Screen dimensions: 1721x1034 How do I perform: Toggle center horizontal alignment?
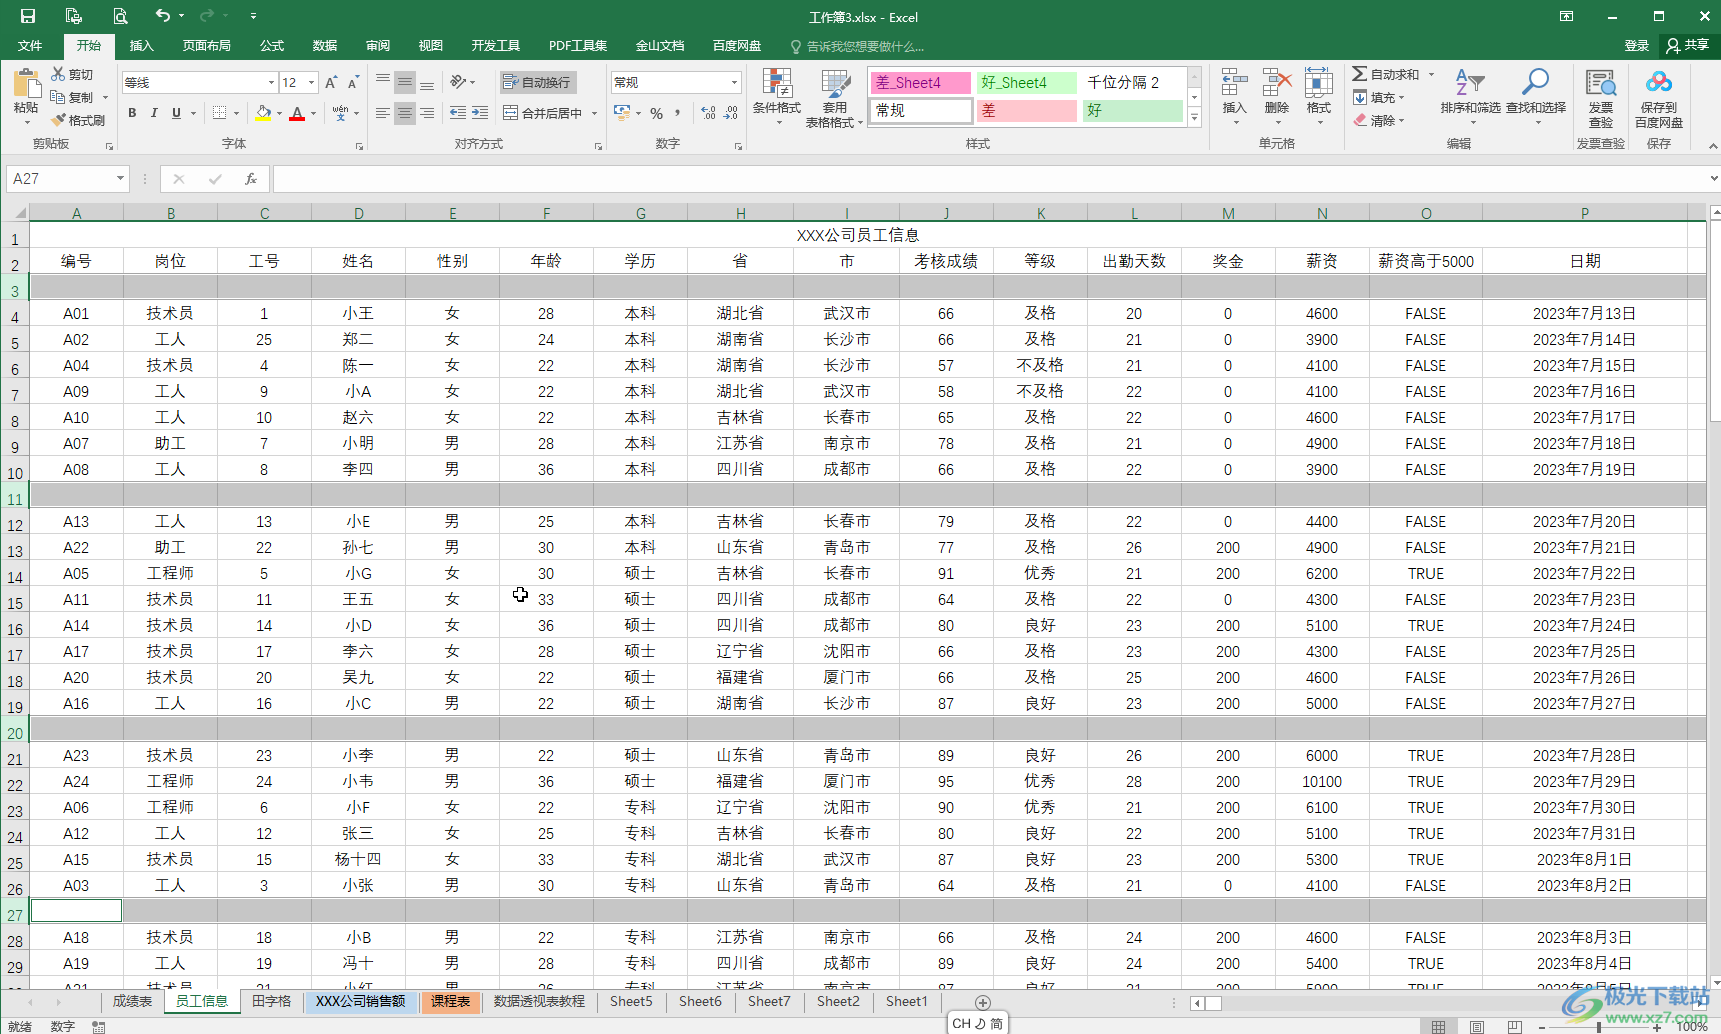[x=404, y=113]
